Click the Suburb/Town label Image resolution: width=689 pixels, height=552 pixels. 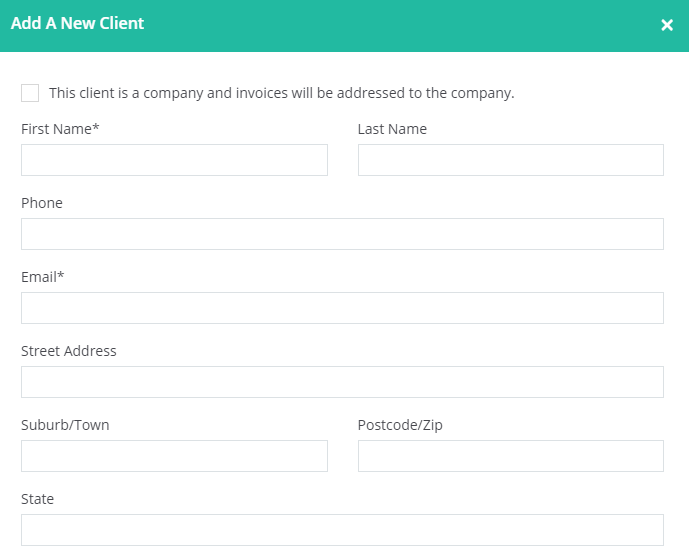pyautogui.click(x=65, y=425)
